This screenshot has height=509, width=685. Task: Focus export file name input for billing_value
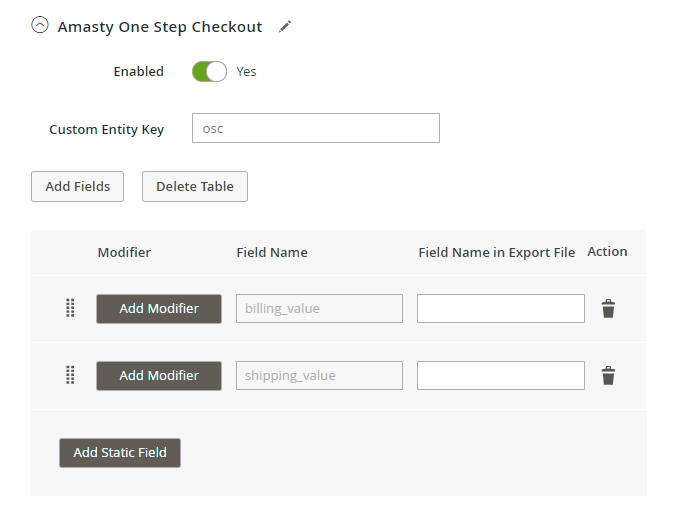click(x=500, y=308)
